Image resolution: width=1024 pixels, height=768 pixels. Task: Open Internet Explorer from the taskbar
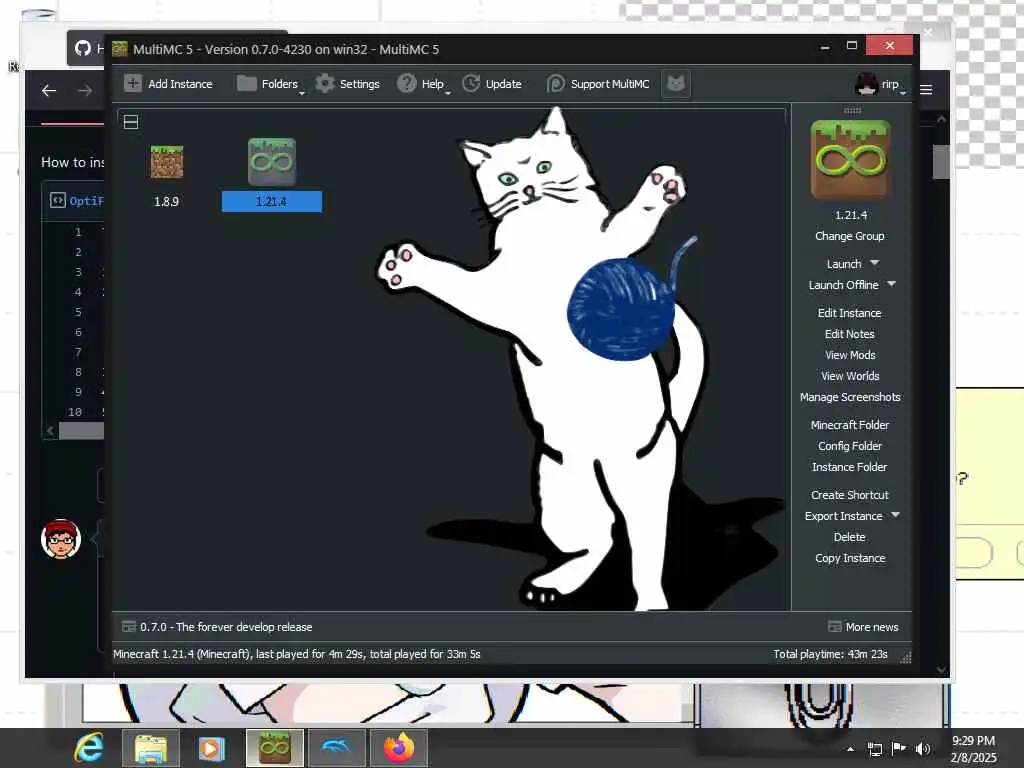[89, 748]
